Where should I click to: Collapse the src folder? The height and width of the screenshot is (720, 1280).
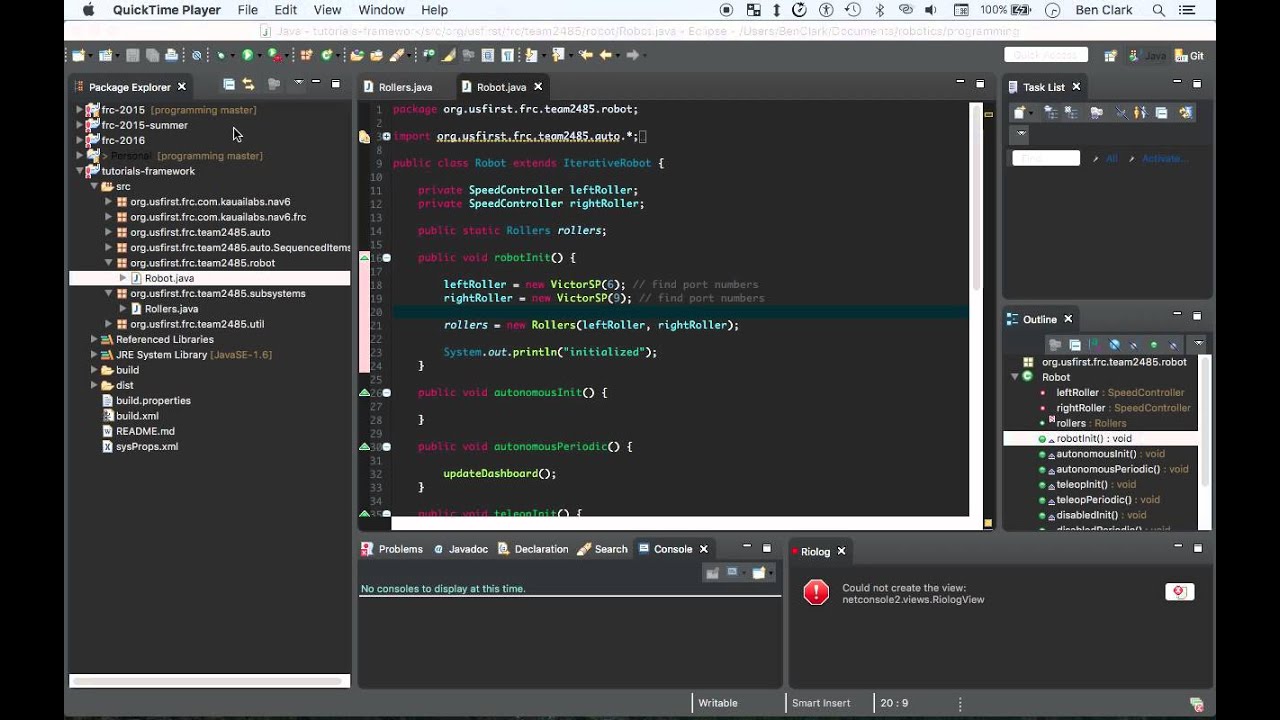(94, 186)
